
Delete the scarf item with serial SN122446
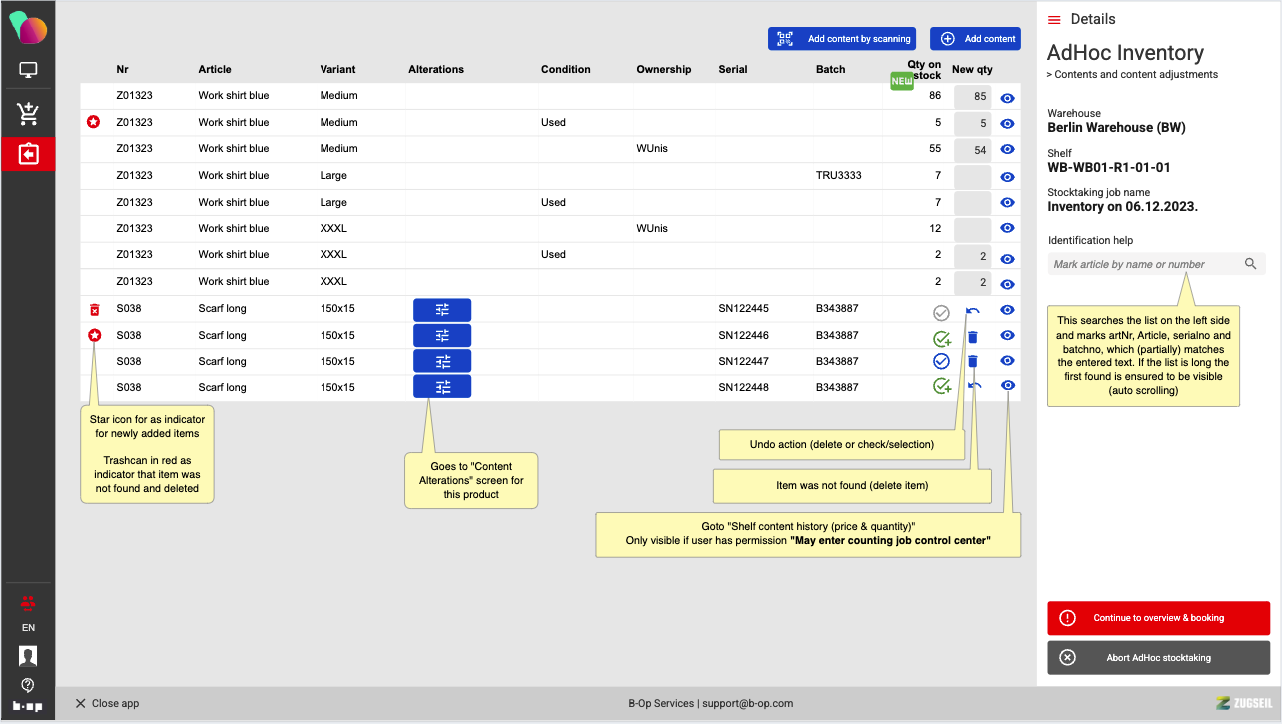point(973,337)
